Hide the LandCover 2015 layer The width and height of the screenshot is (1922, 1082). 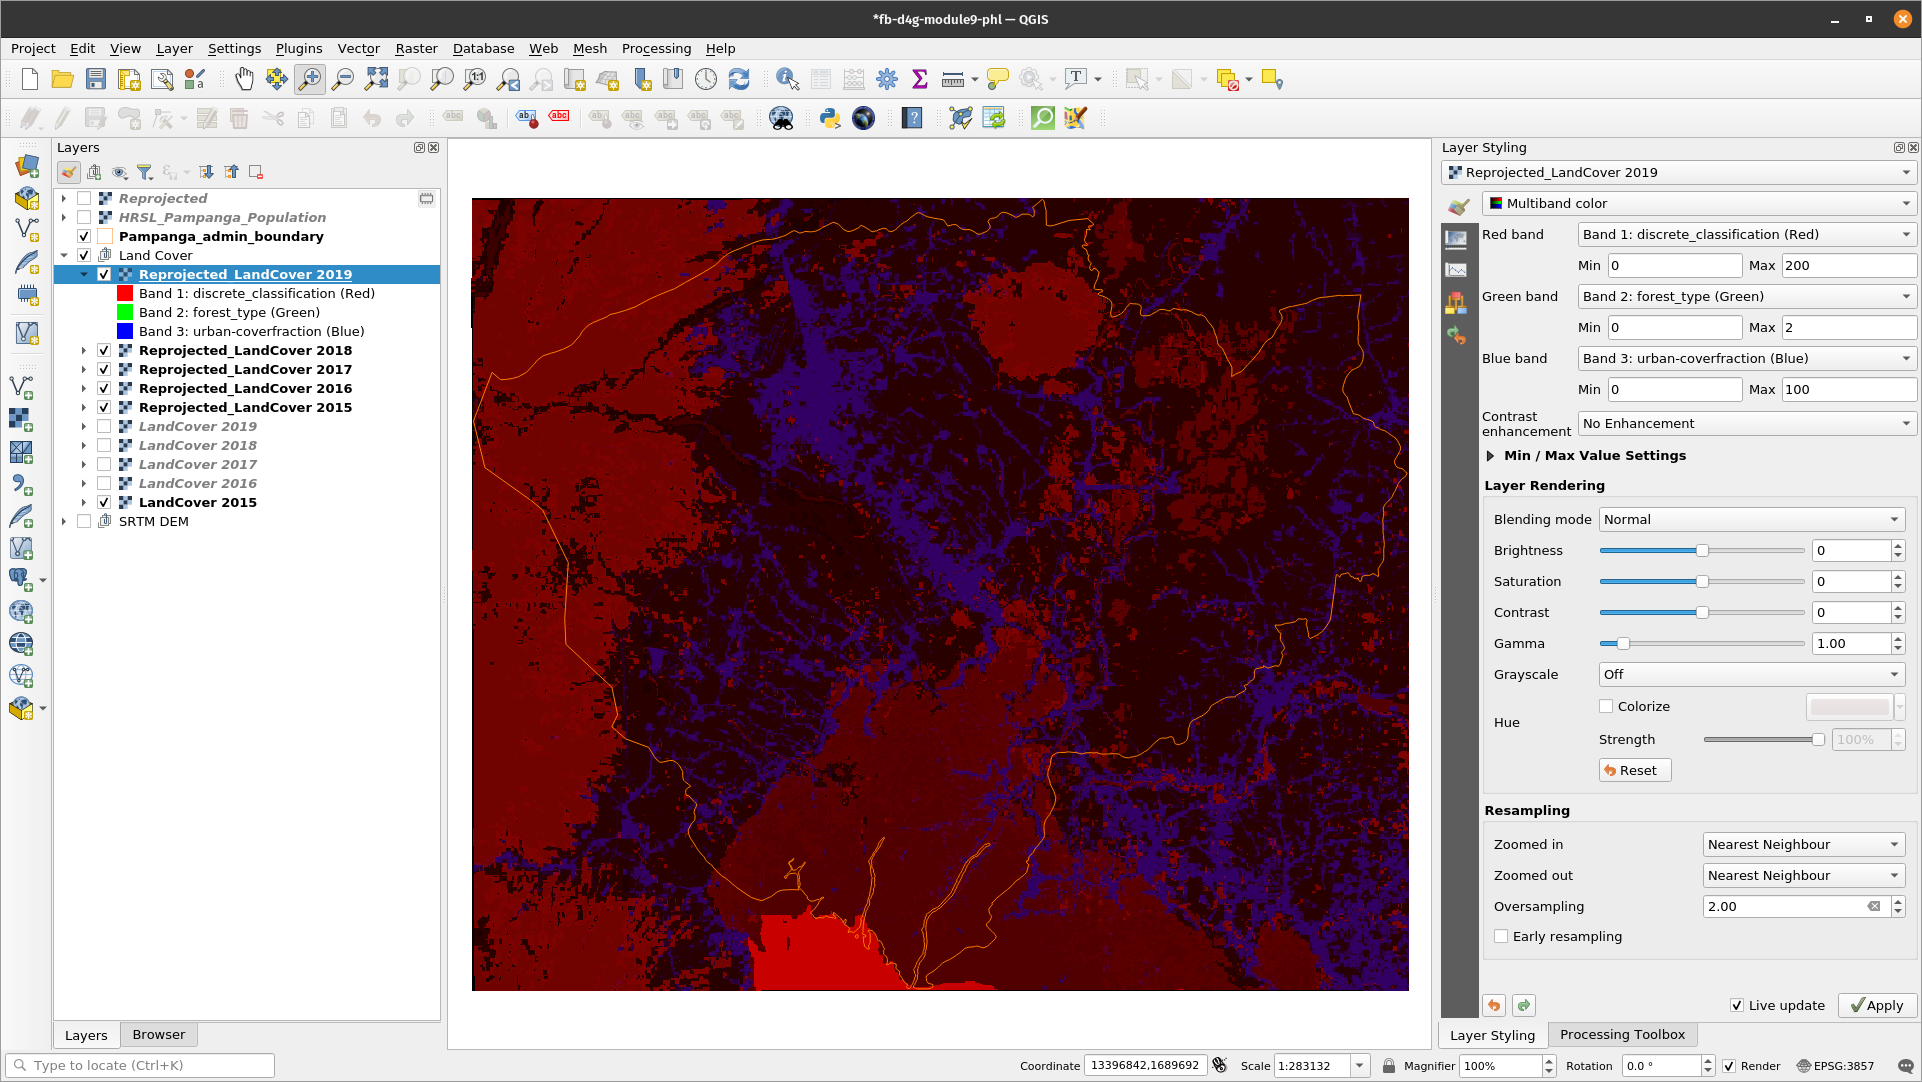click(x=104, y=502)
